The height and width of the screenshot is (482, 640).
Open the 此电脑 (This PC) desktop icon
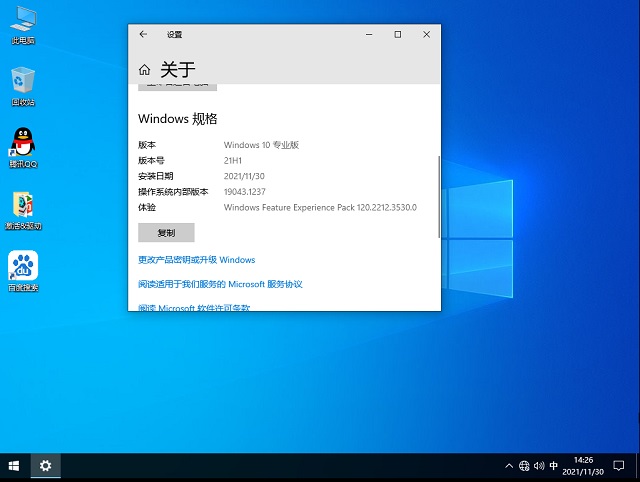tap(22, 19)
